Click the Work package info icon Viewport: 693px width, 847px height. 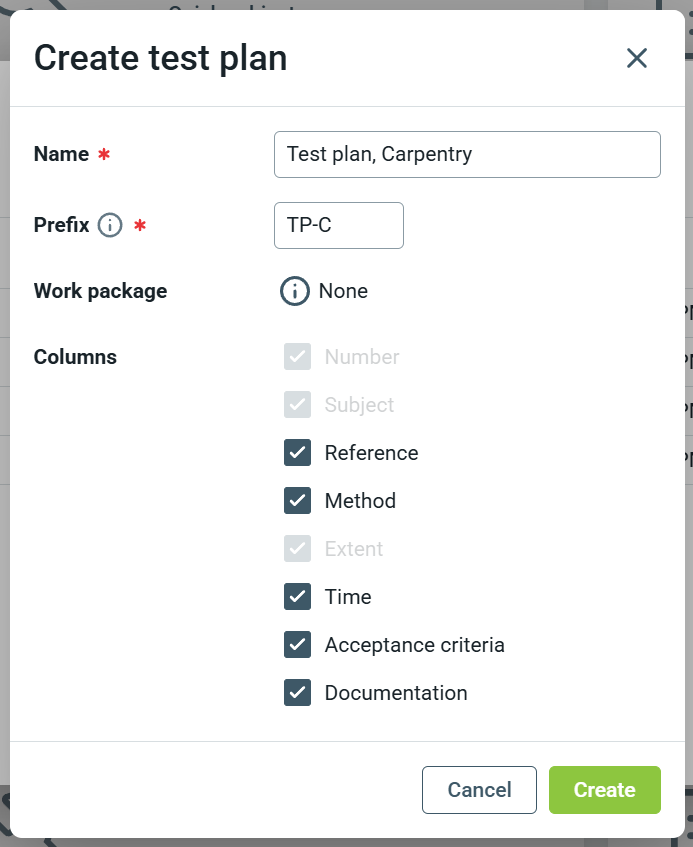(294, 291)
